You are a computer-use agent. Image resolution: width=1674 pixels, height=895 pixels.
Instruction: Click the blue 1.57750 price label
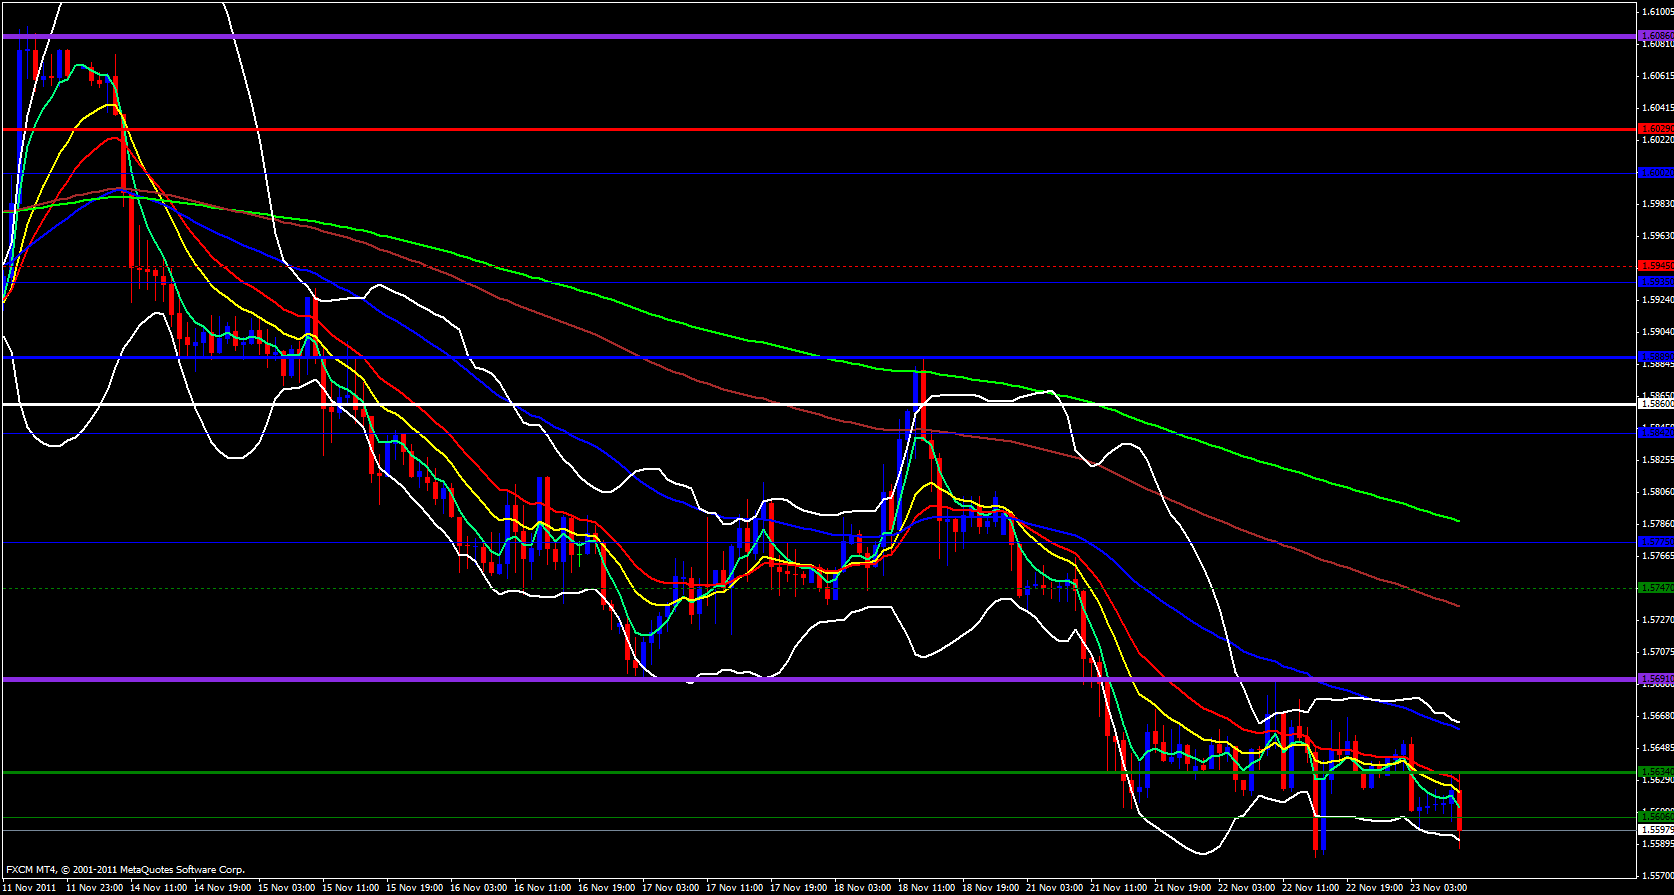click(1656, 542)
